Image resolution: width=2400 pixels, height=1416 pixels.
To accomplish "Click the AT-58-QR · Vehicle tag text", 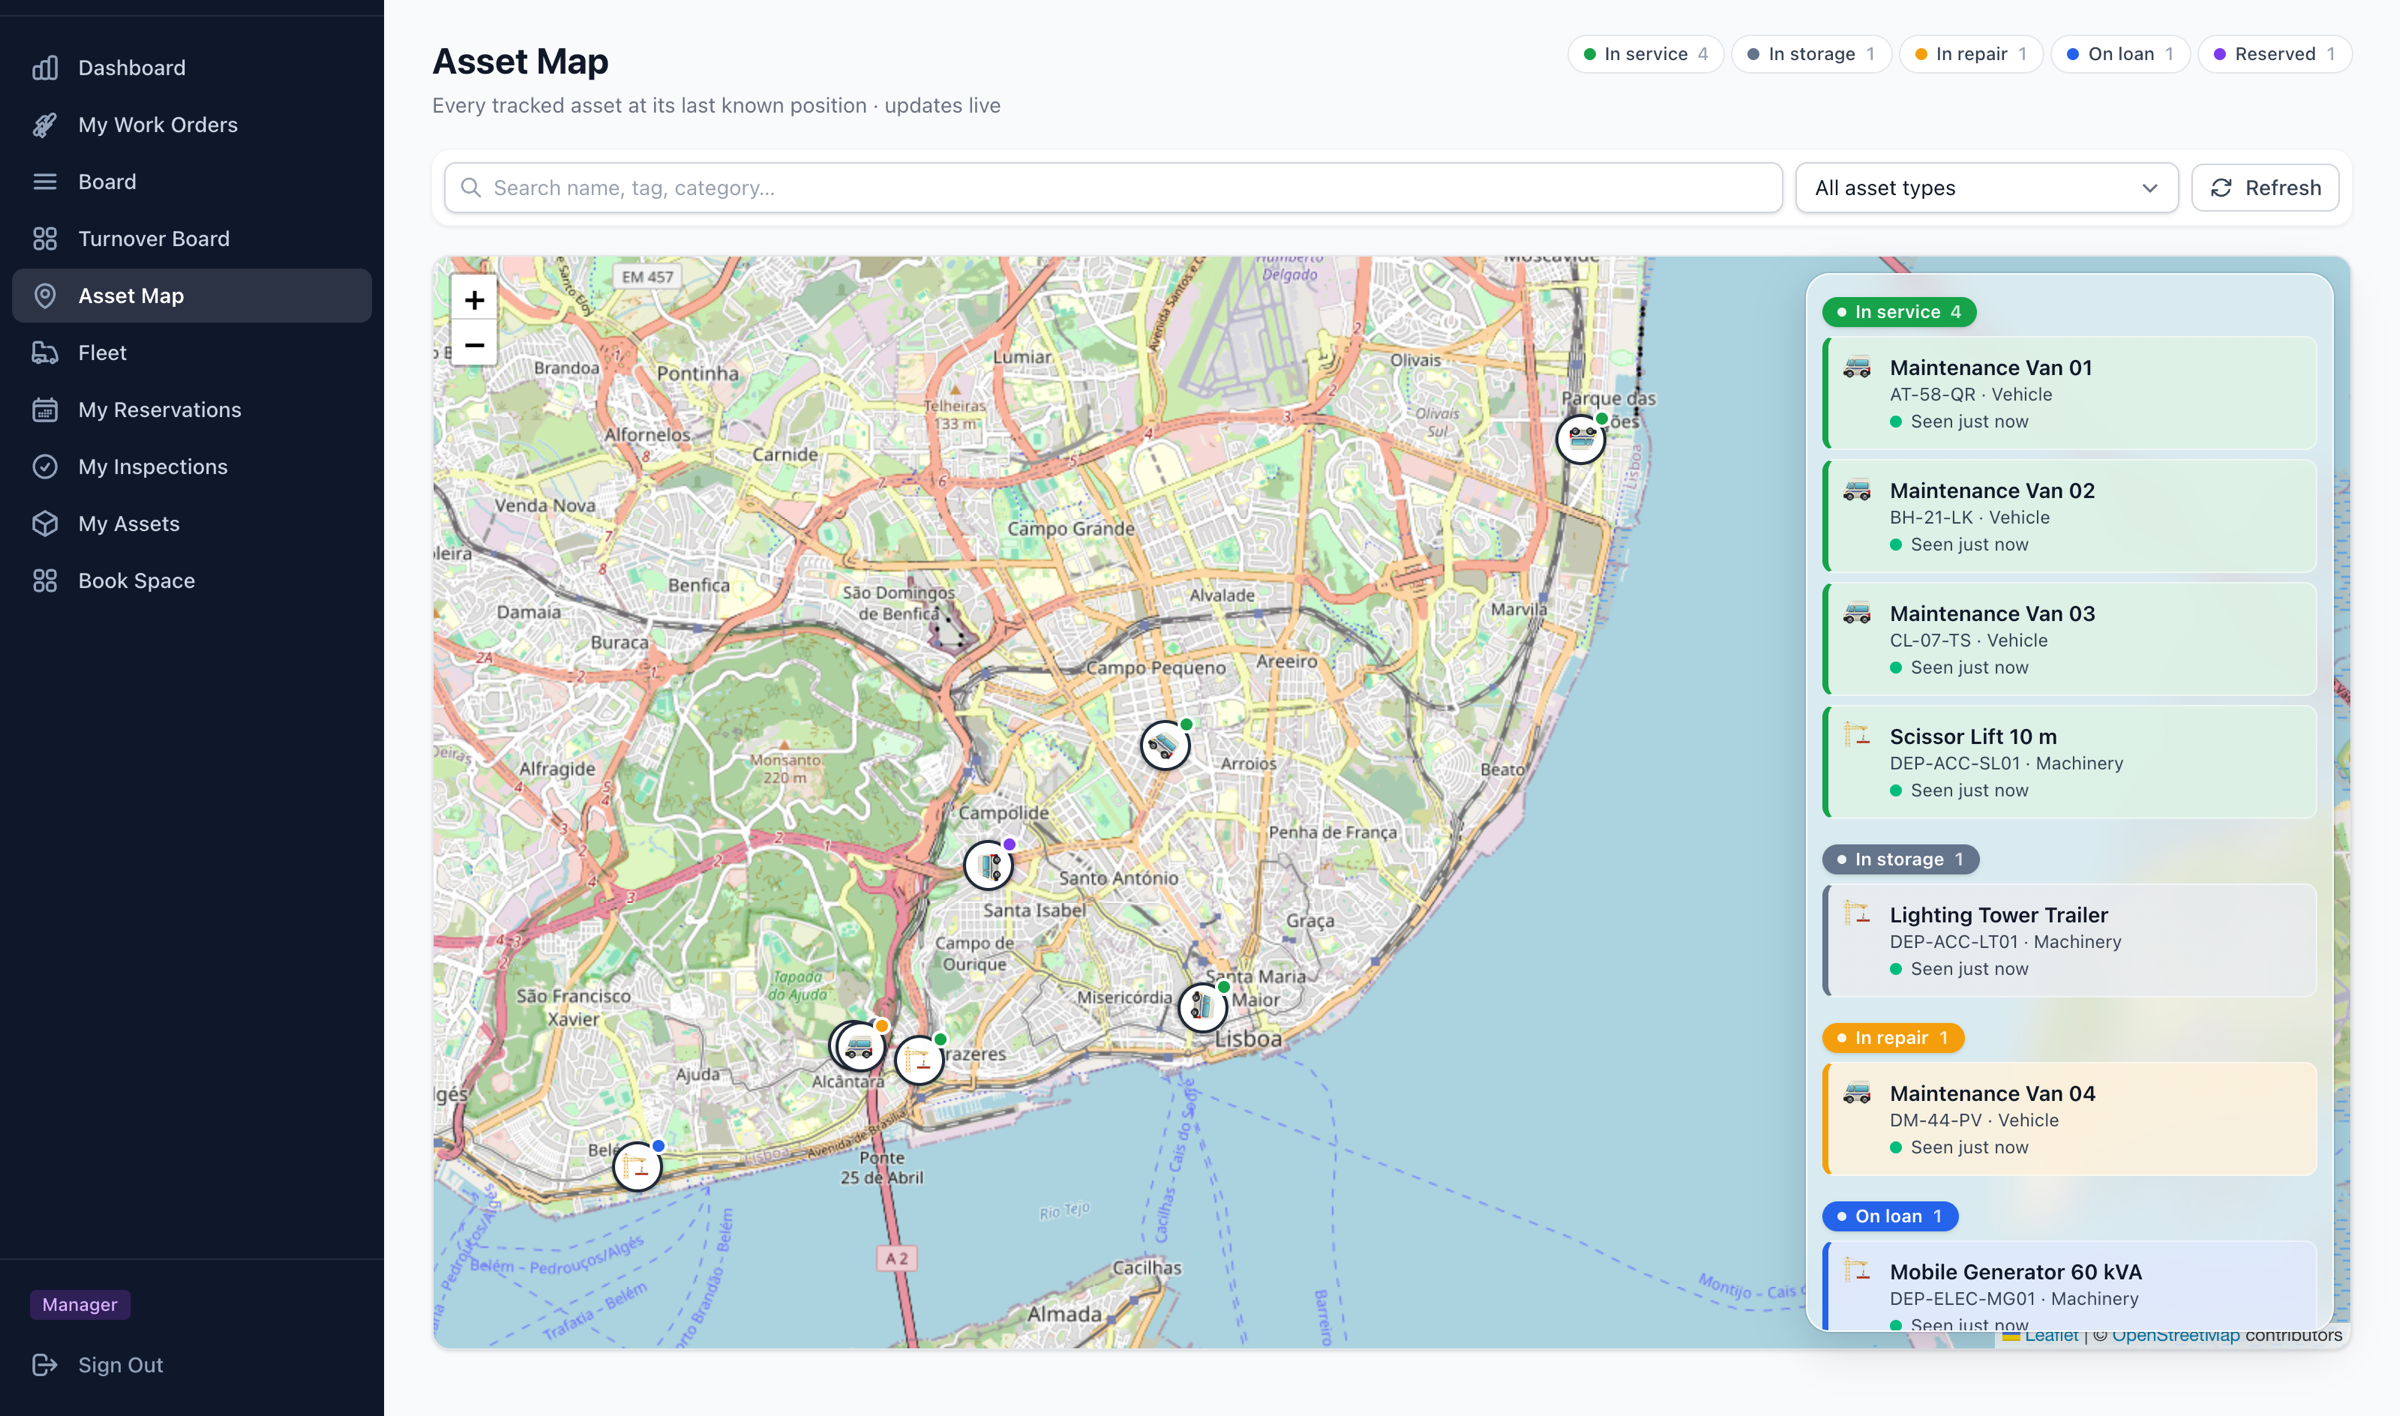I will tap(1970, 394).
